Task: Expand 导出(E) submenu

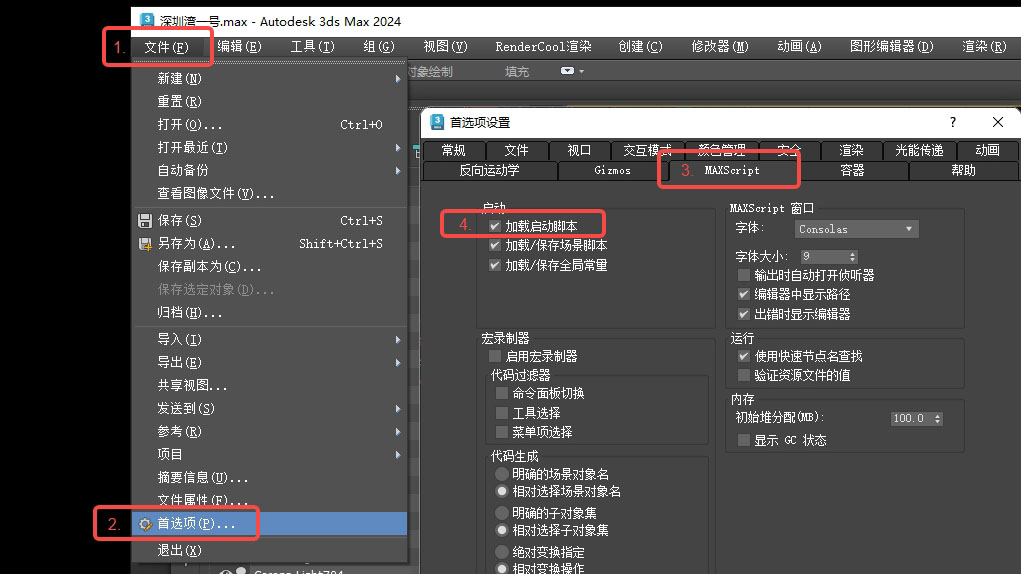Action: [398, 362]
